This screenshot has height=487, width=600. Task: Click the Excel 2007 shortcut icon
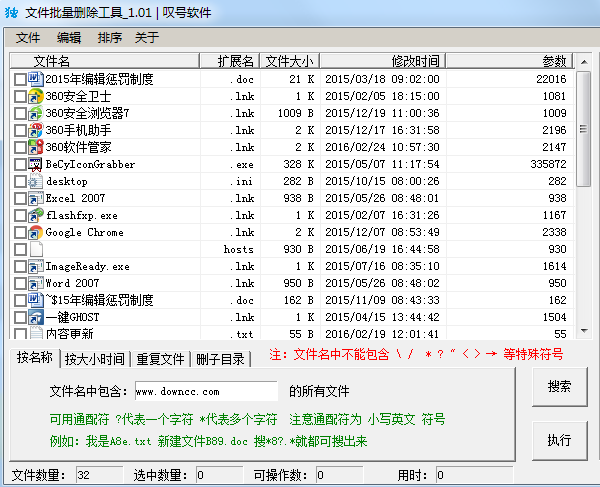click(x=36, y=198)
